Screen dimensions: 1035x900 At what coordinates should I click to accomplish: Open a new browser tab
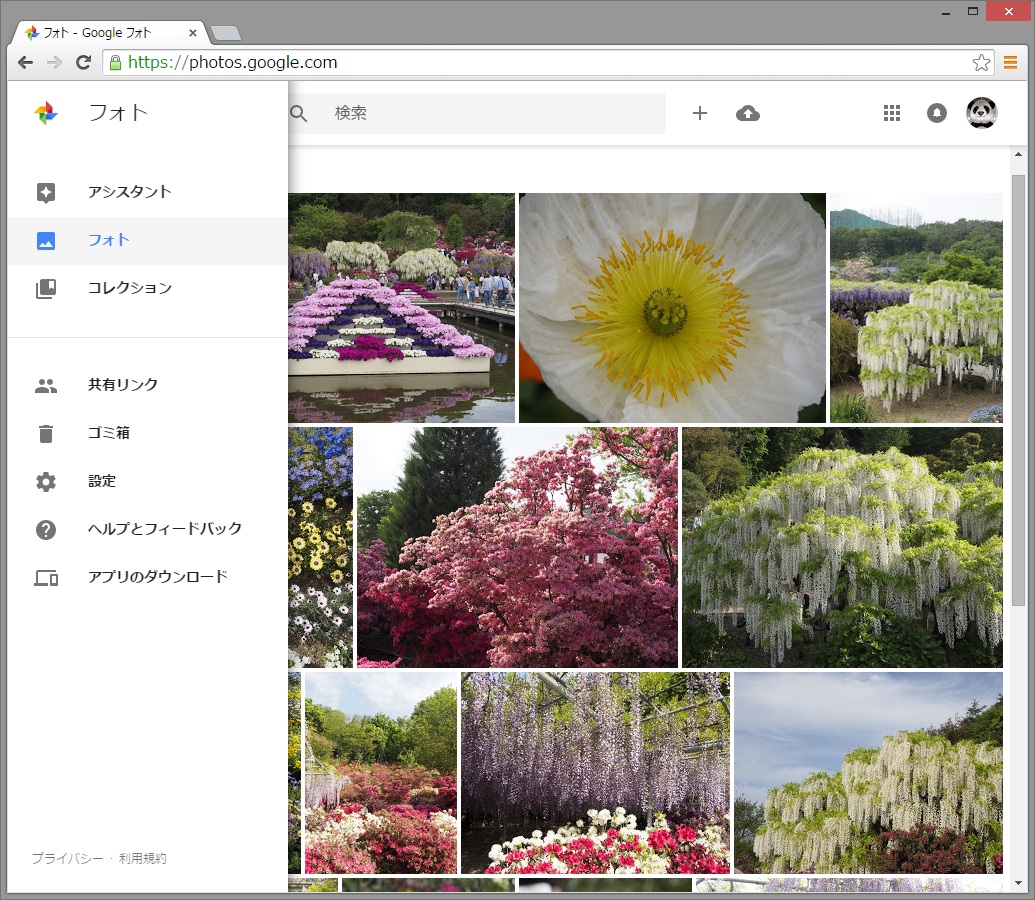point(226,33)
